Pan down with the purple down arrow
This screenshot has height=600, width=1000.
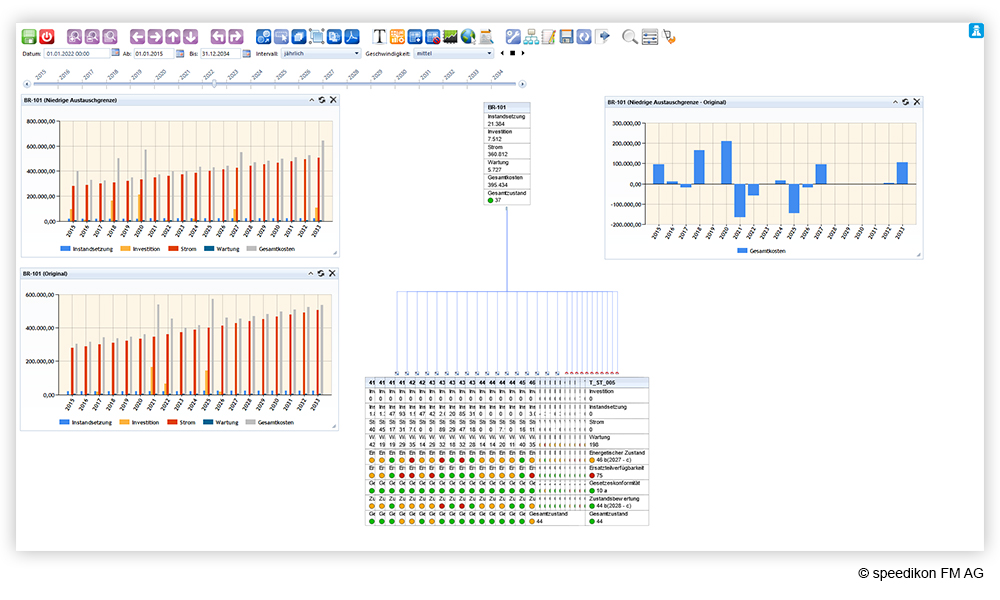click(x=190, y=37)
